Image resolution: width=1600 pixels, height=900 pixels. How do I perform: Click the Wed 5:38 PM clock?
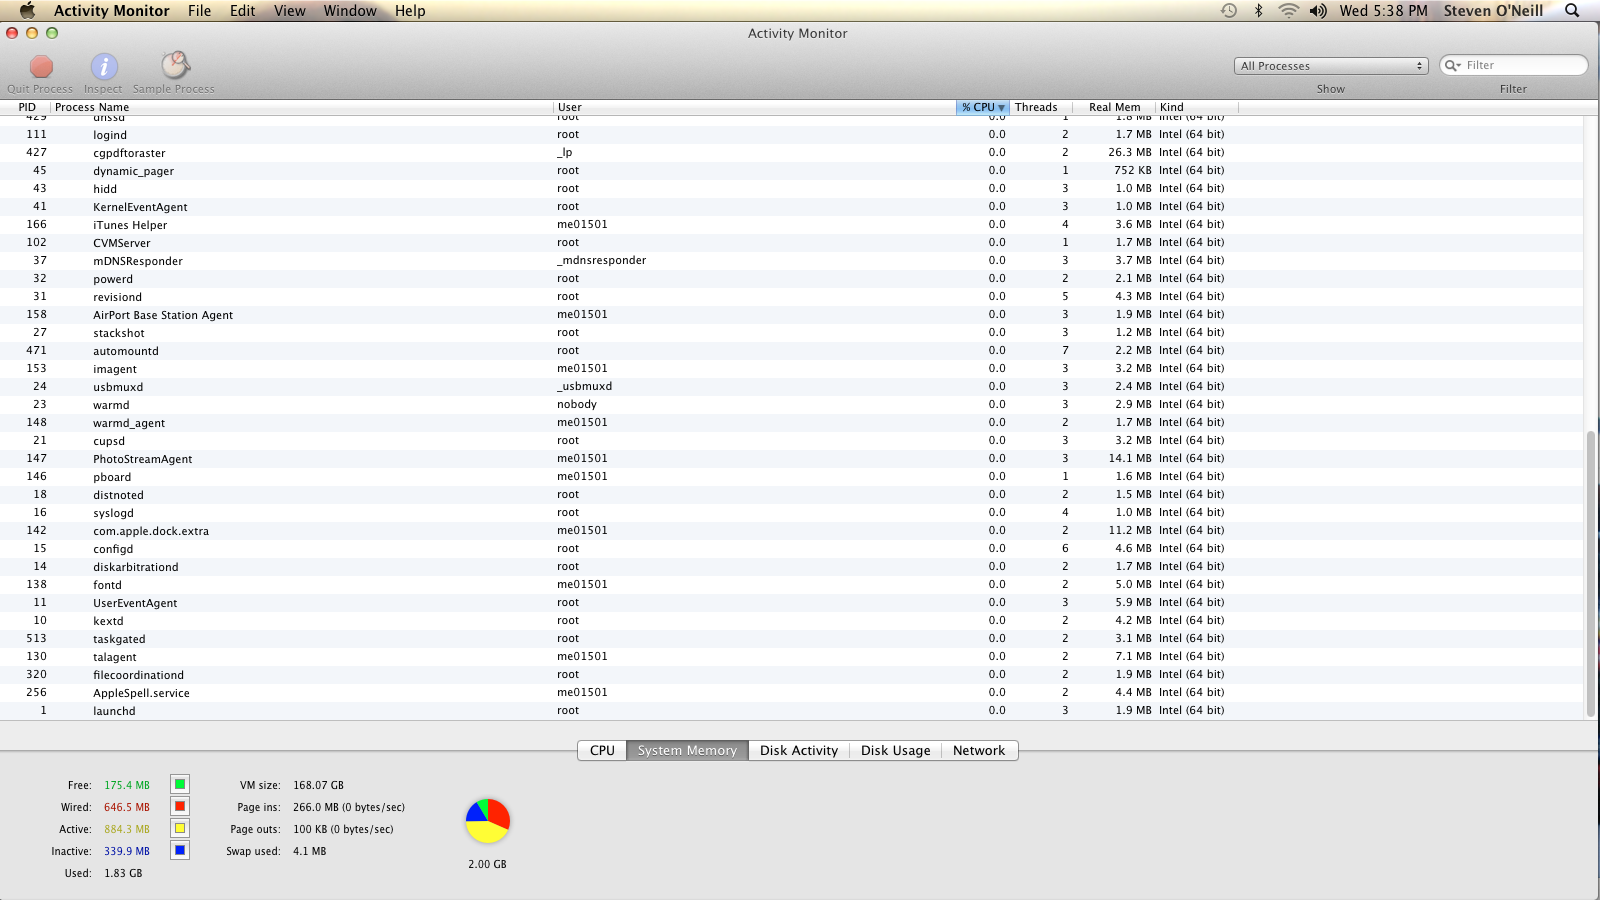tap(1384, 10)
